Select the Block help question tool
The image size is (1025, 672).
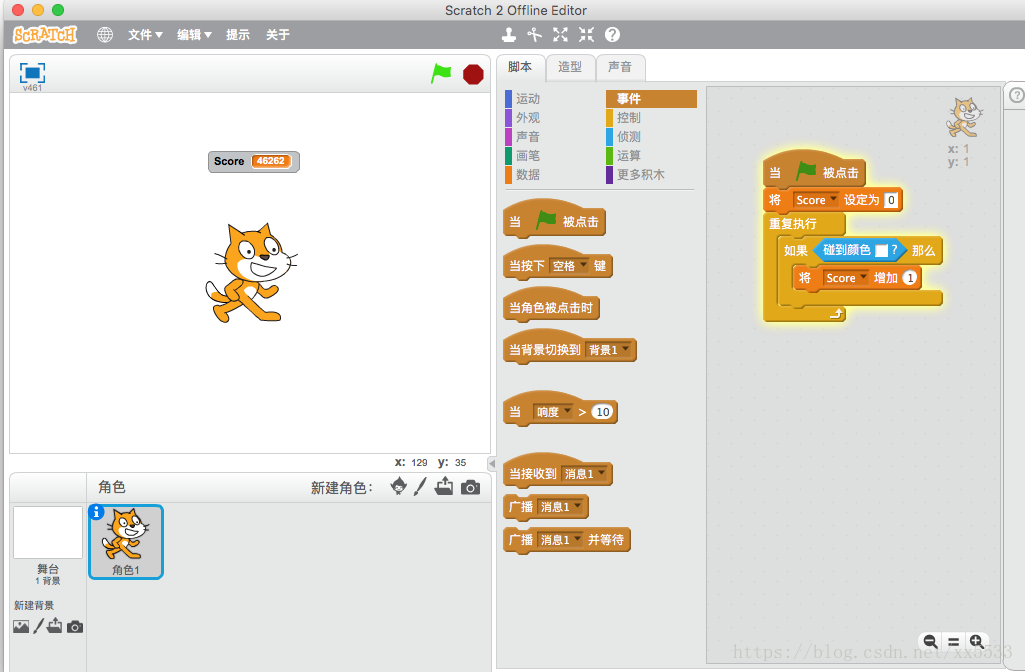click(612, 35)
